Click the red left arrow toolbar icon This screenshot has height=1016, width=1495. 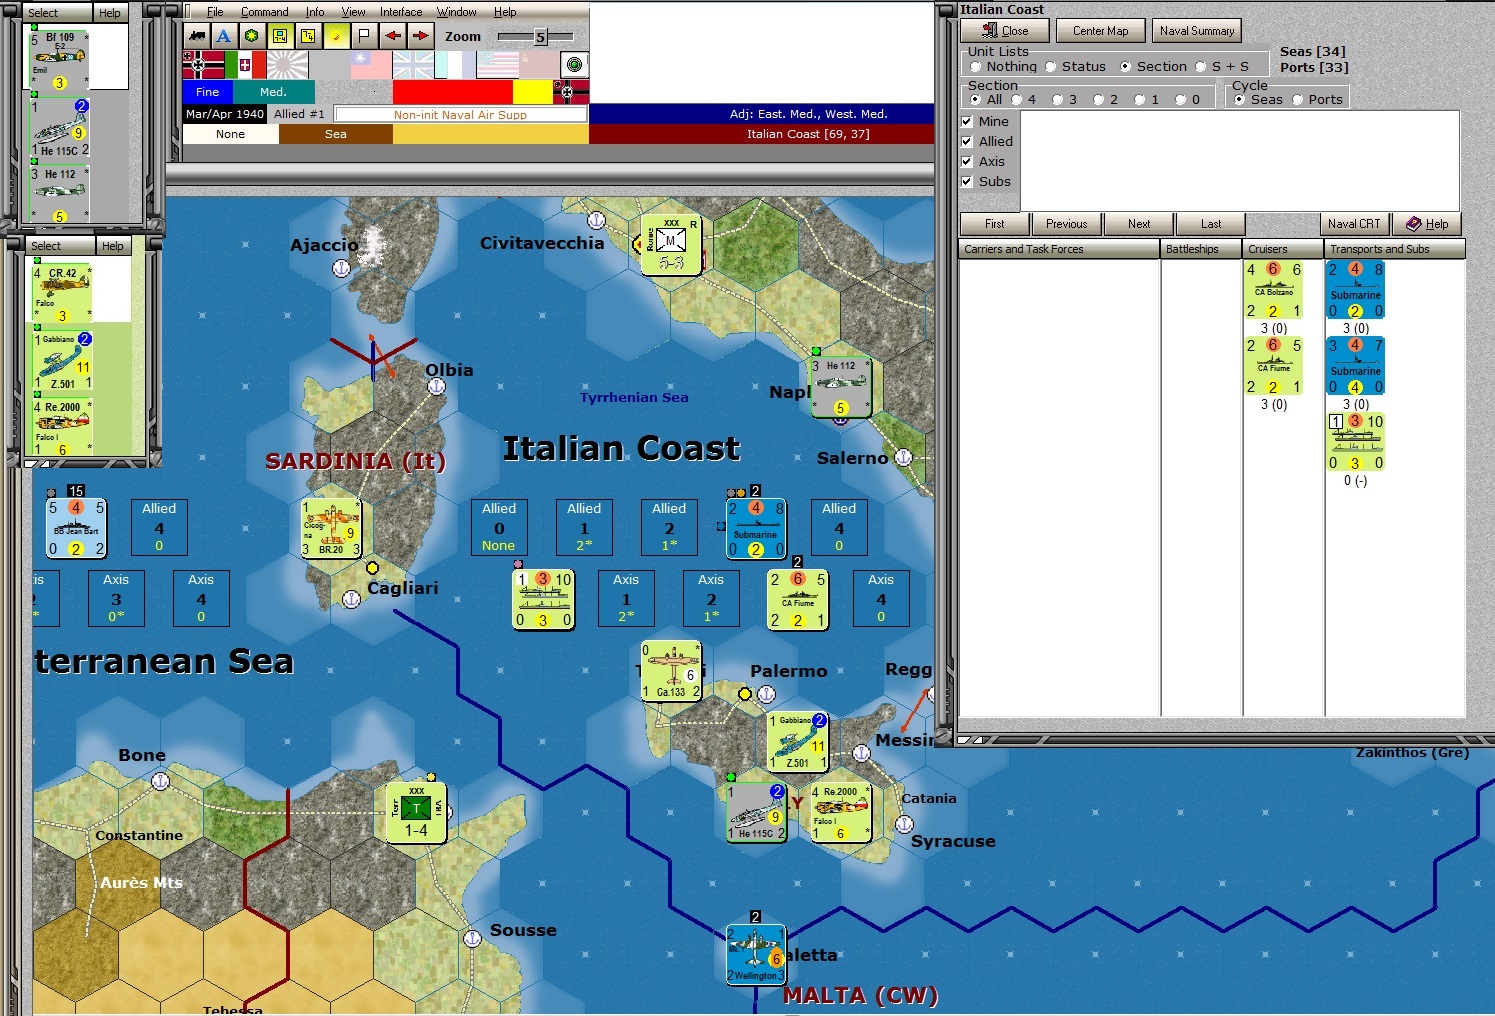click(393, 36)
